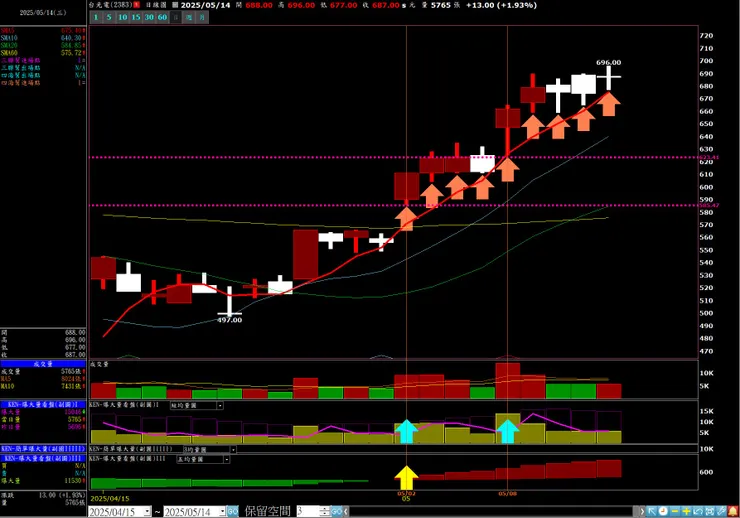740x518 pixels.
Task: Click the drawing pen icon in bottom toolbar
Action: point(721,511)
